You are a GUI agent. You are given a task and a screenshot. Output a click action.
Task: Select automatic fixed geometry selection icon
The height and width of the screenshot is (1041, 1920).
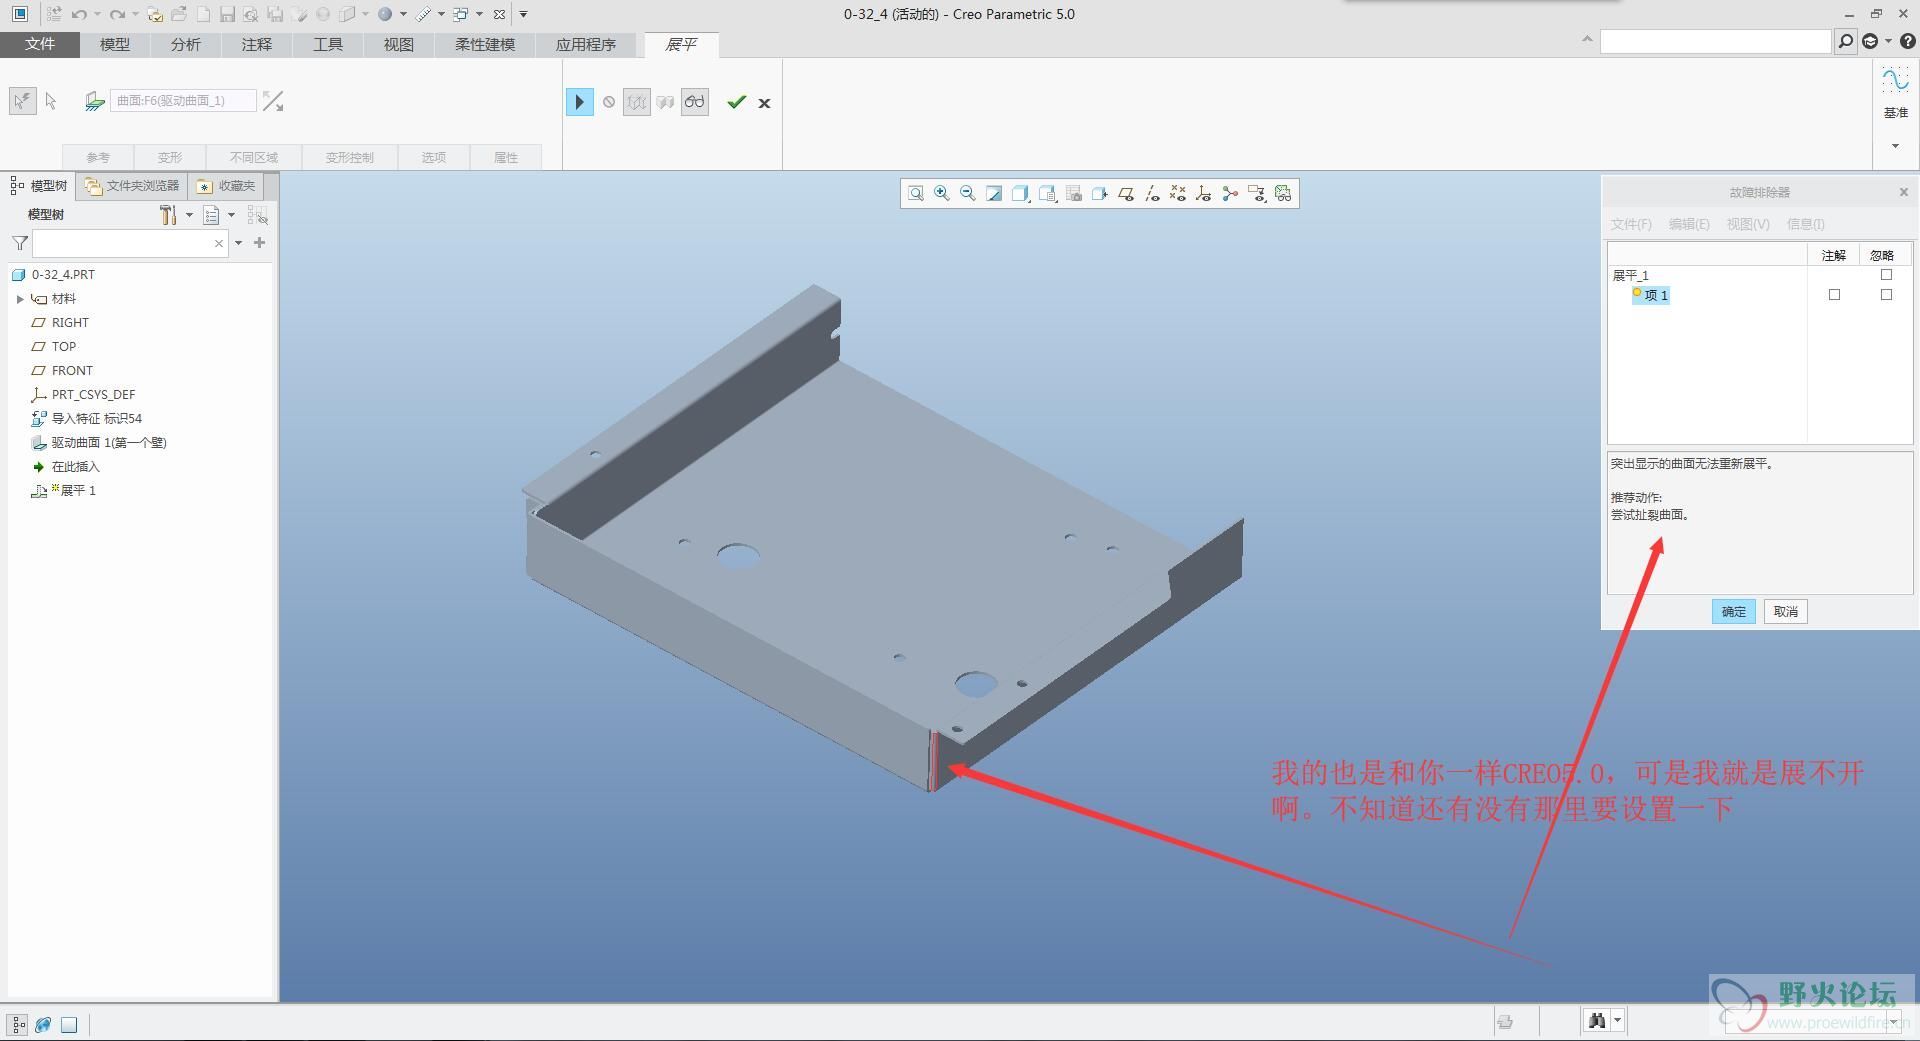[23, 101]
